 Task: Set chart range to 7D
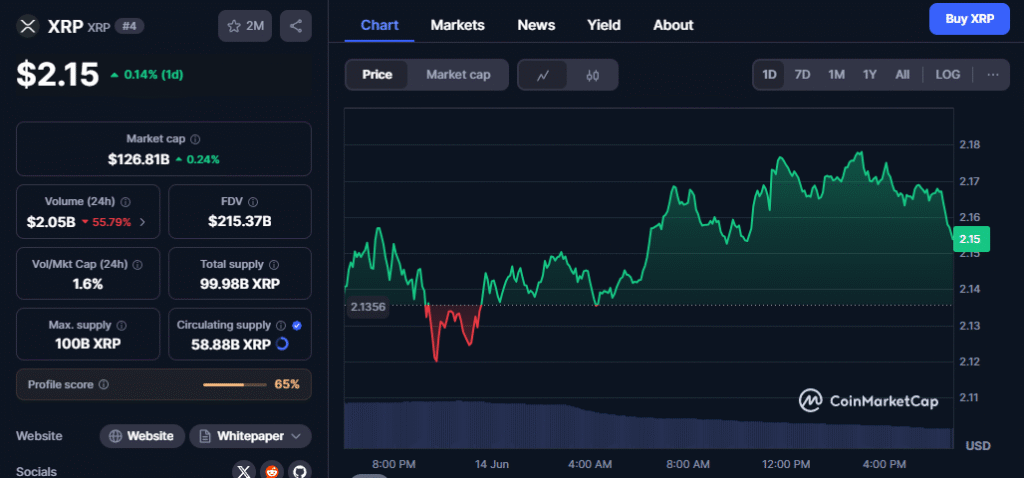tap(802, 74)
